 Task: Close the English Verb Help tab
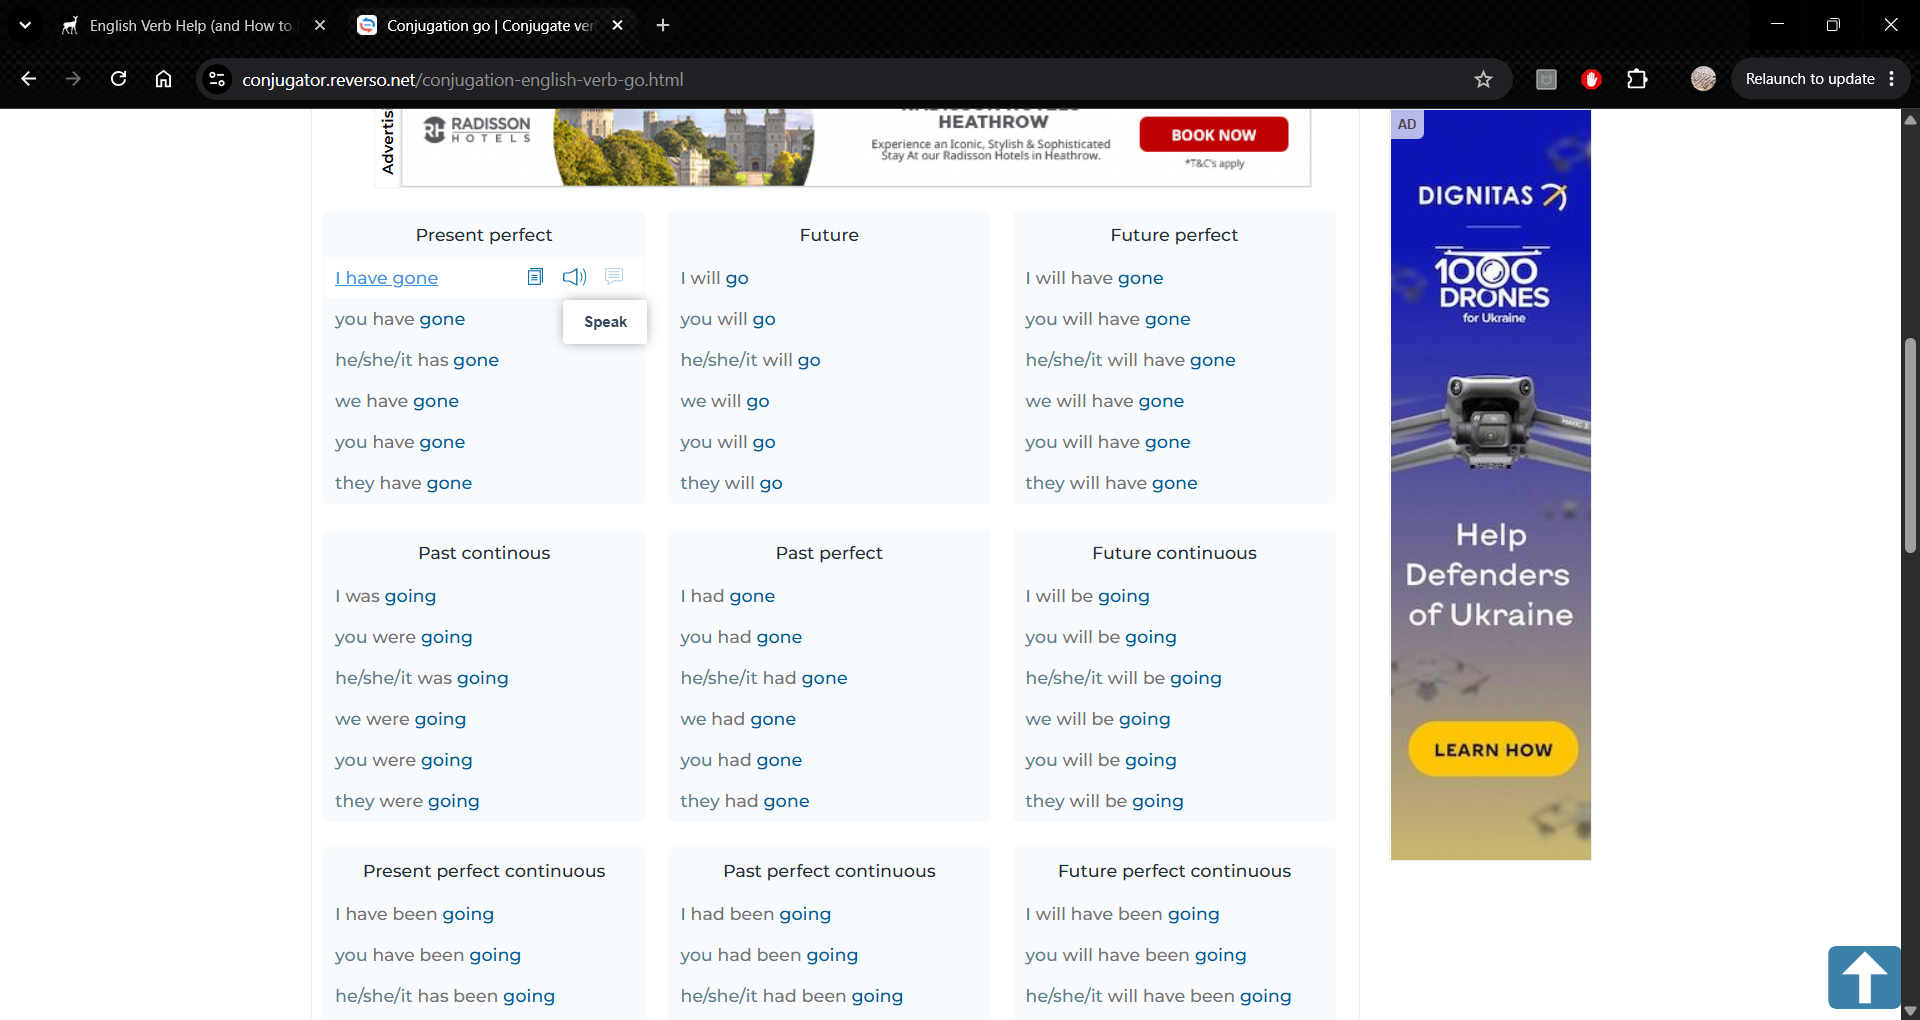[320, 25]
